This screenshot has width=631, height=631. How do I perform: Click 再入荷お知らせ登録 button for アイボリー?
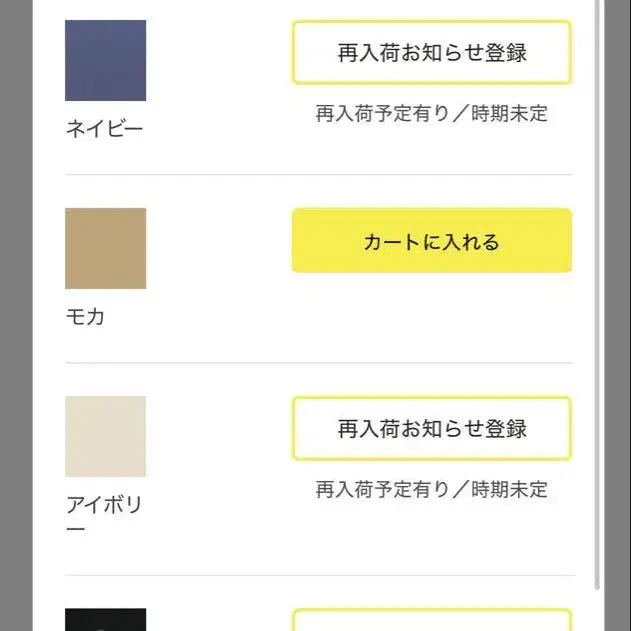click(x=432, y=428)
